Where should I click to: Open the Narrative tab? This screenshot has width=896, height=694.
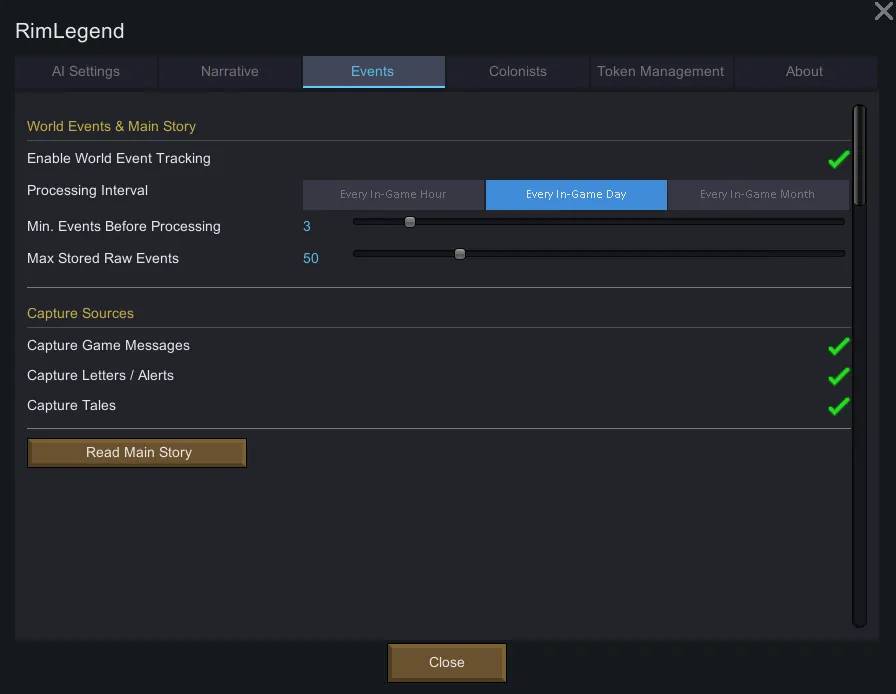[229, 72]
